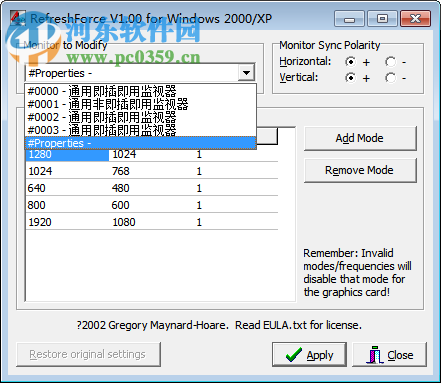Select Horizontal negative polarity radio button
This screenshot has width=441, height=383.
390,62
